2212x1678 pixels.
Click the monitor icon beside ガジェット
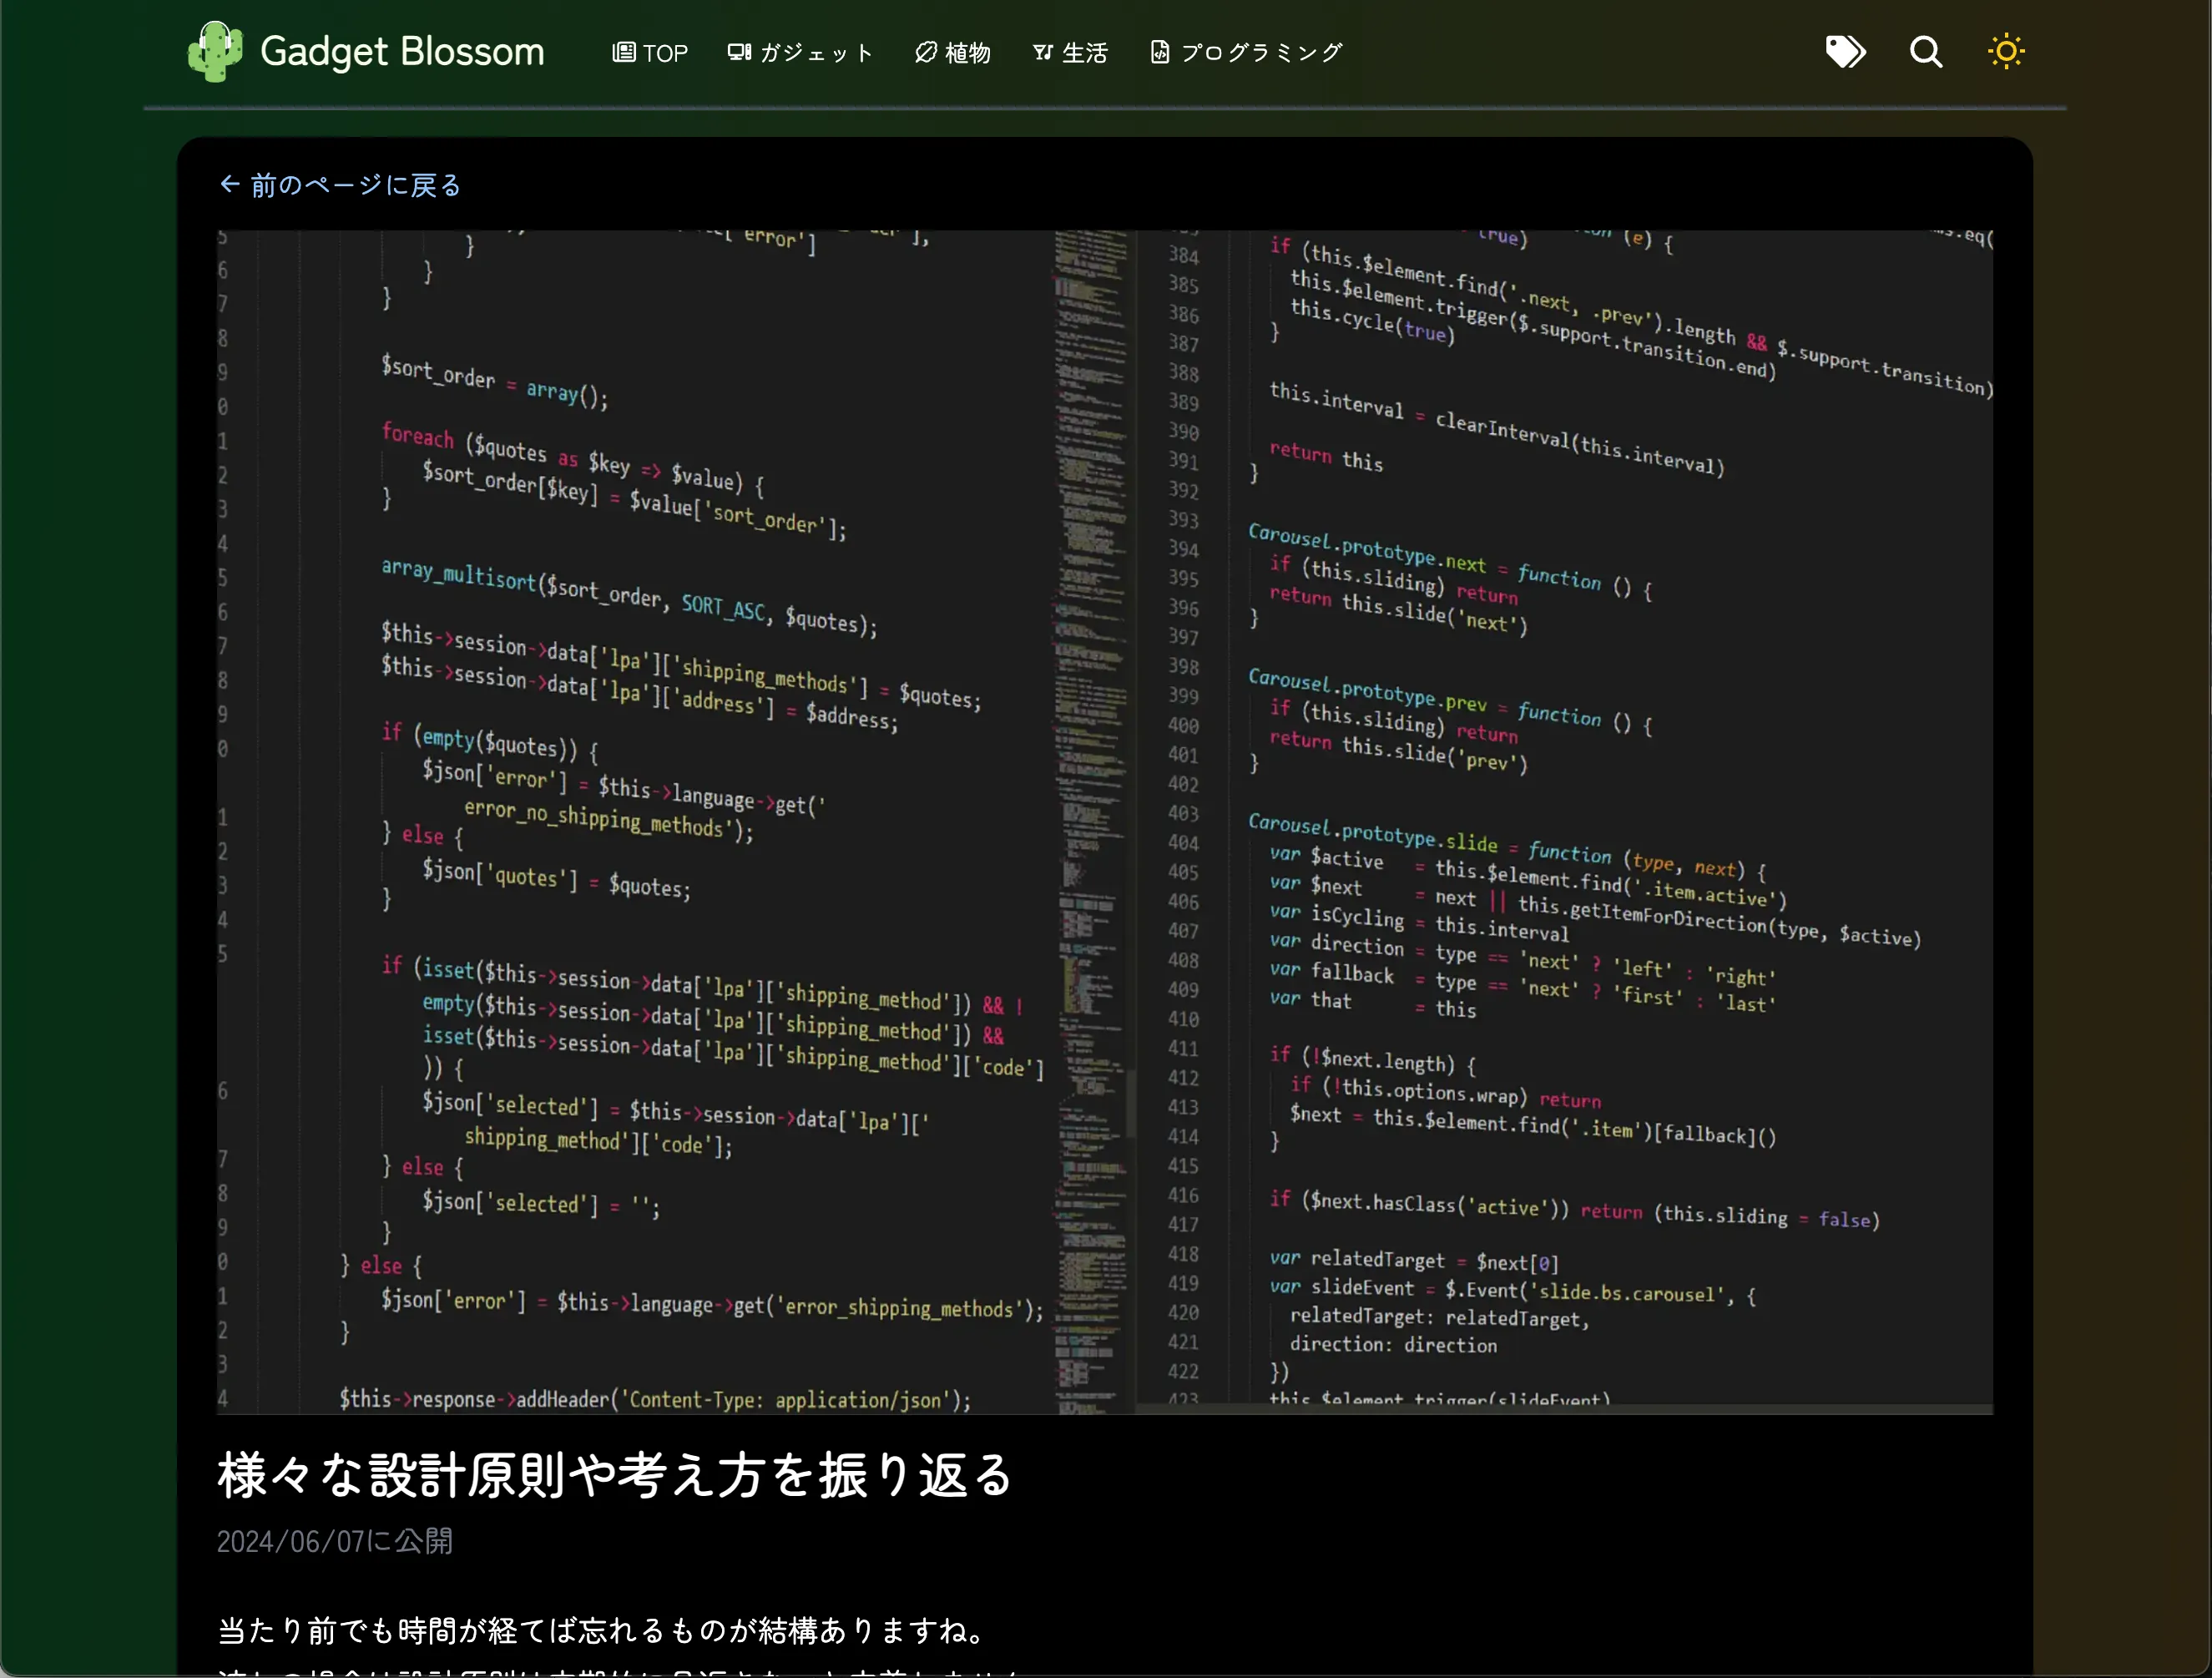coord(739,52)
